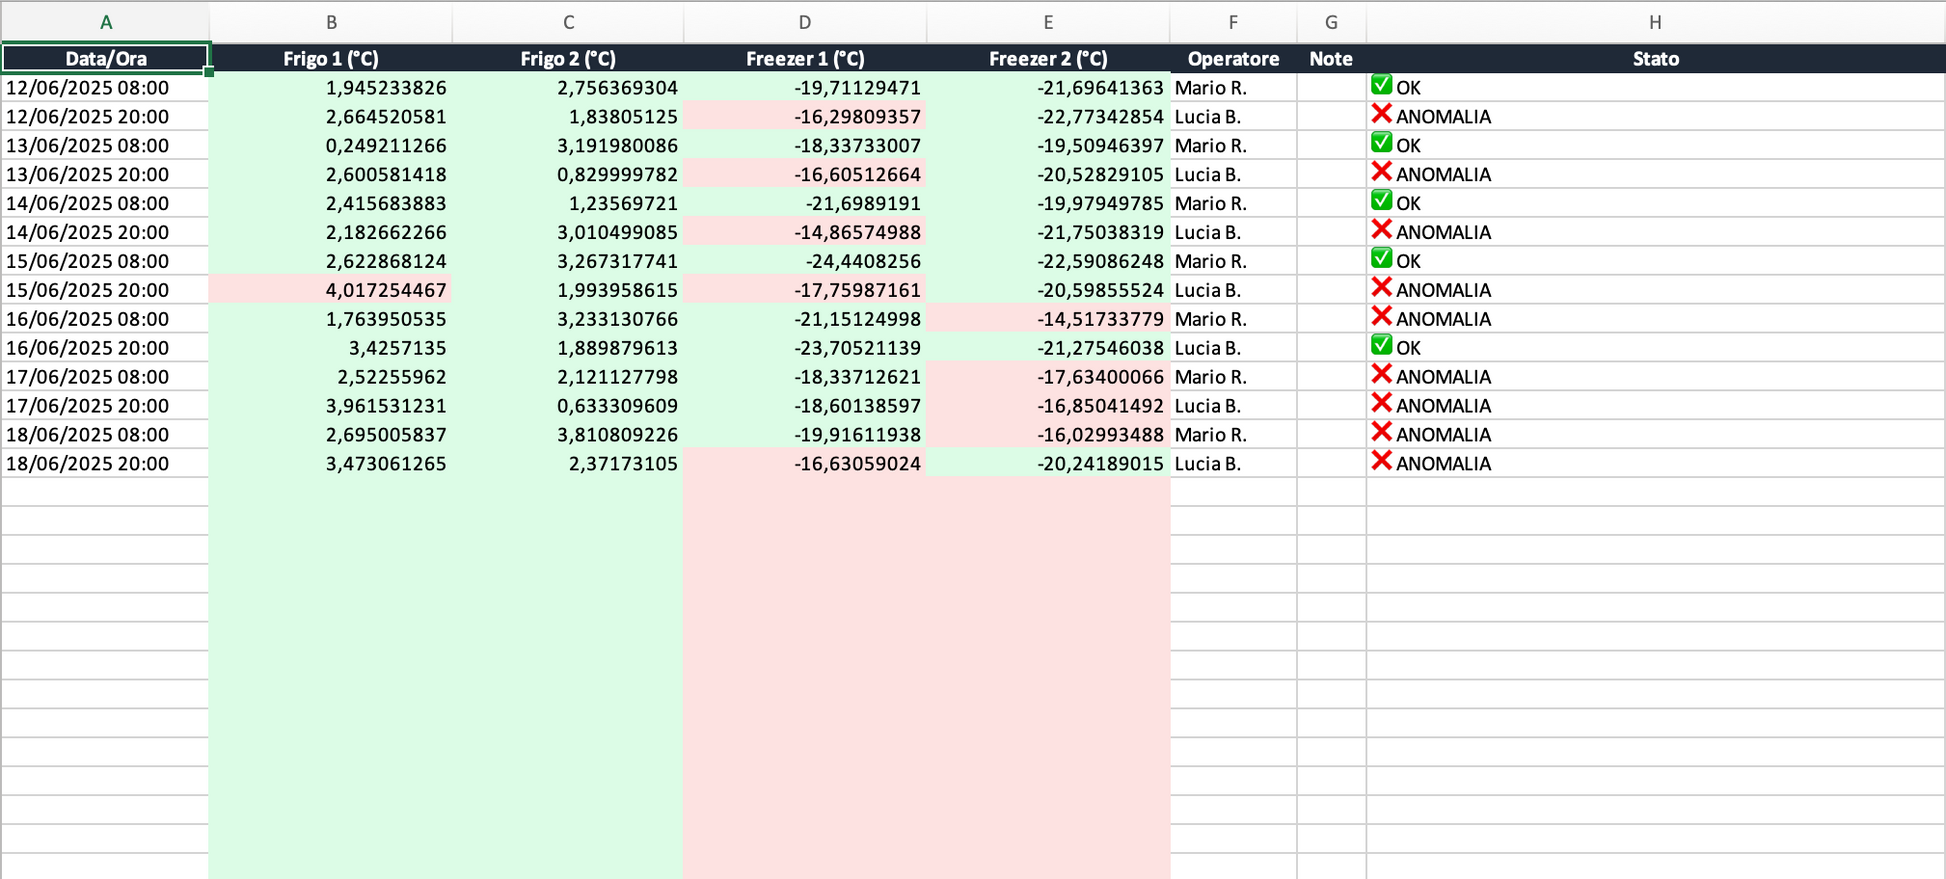Click the red X icon for 15/06/2025 20:00
The image size is (1946, 879).
[1381, 288]
